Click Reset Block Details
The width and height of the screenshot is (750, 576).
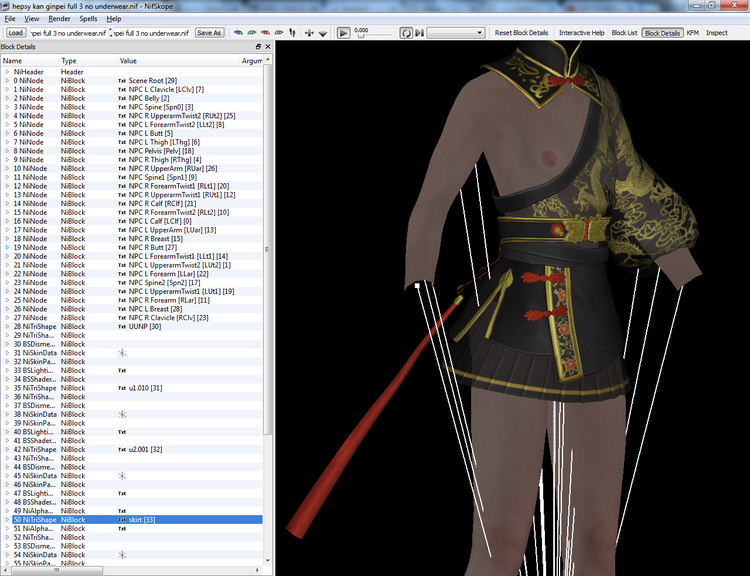click(x=521, y=33)
